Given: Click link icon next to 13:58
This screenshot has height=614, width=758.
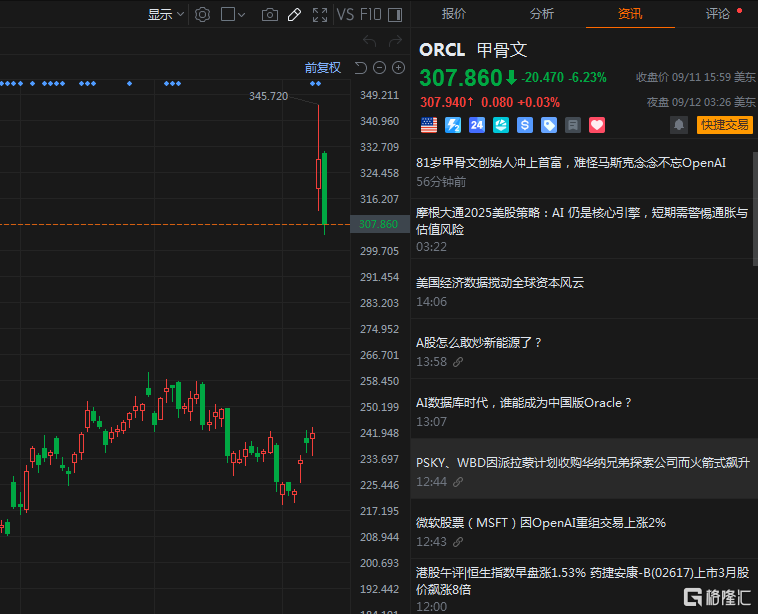Looking at the screenshot, I should pos(458,362).
